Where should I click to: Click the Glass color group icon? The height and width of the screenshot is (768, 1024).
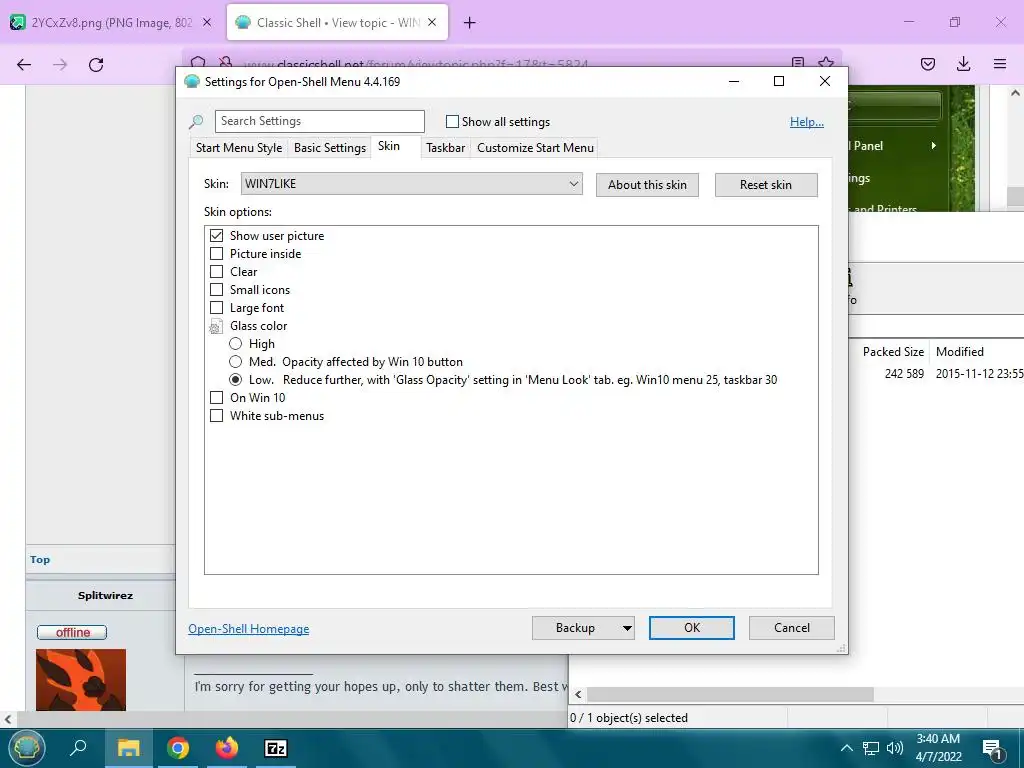(216, 326)
